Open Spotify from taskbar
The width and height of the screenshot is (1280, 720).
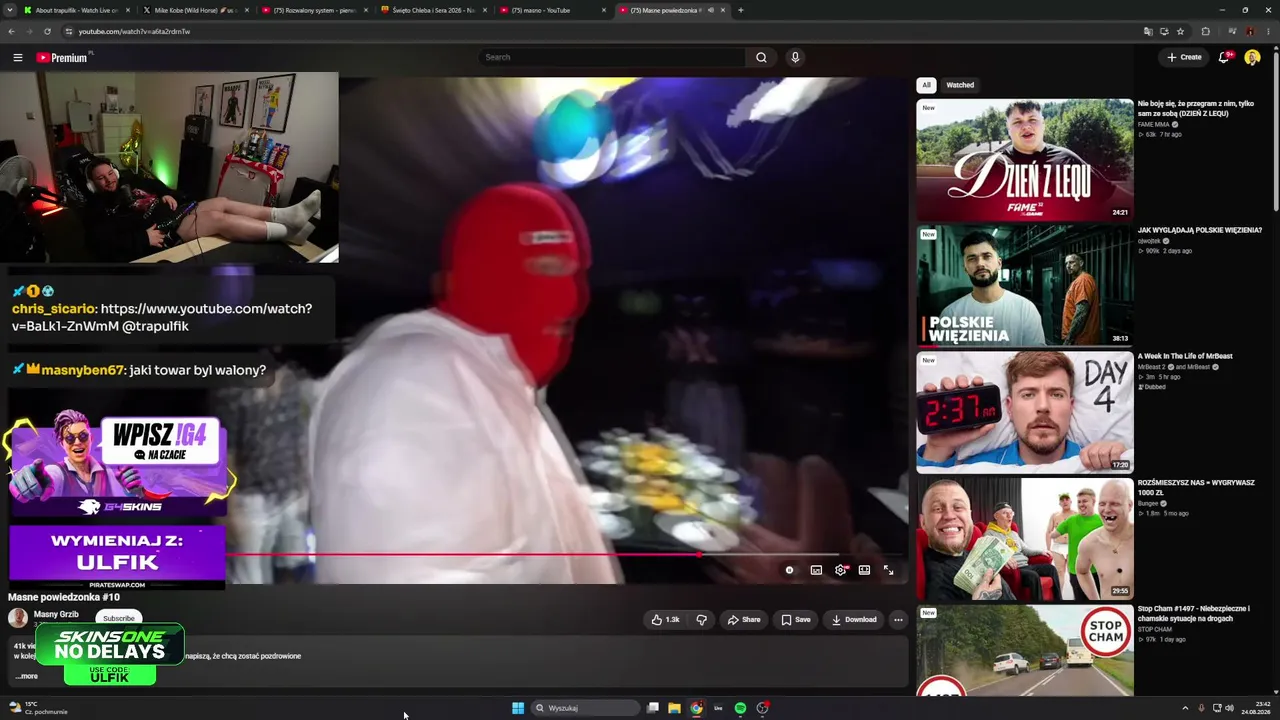(x=740, y=708)
